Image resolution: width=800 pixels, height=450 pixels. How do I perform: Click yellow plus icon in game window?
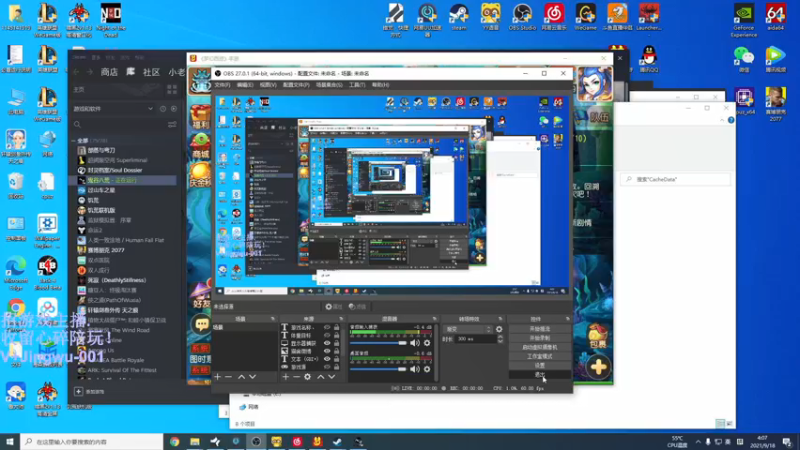pyautogui.click(x=598, y=367)
